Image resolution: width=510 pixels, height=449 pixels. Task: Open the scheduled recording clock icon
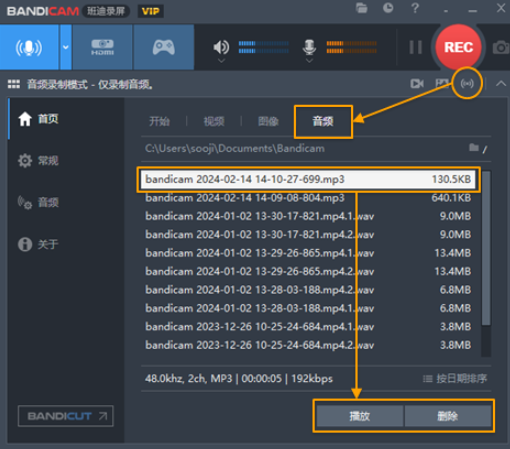pyautogui.click(x=388, y=8)
